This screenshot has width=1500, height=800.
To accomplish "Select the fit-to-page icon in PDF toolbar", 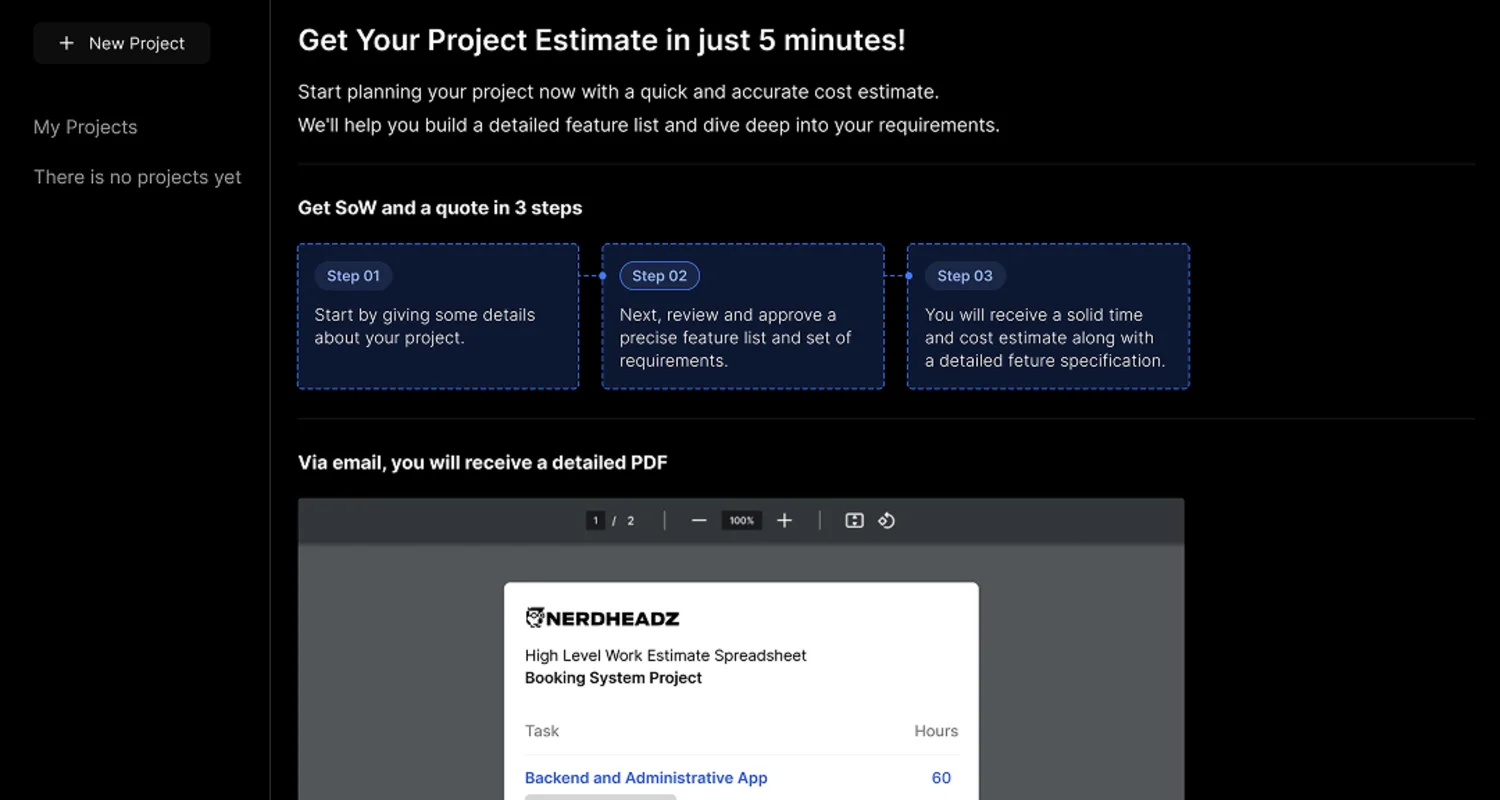I will [x=853, y=520].
